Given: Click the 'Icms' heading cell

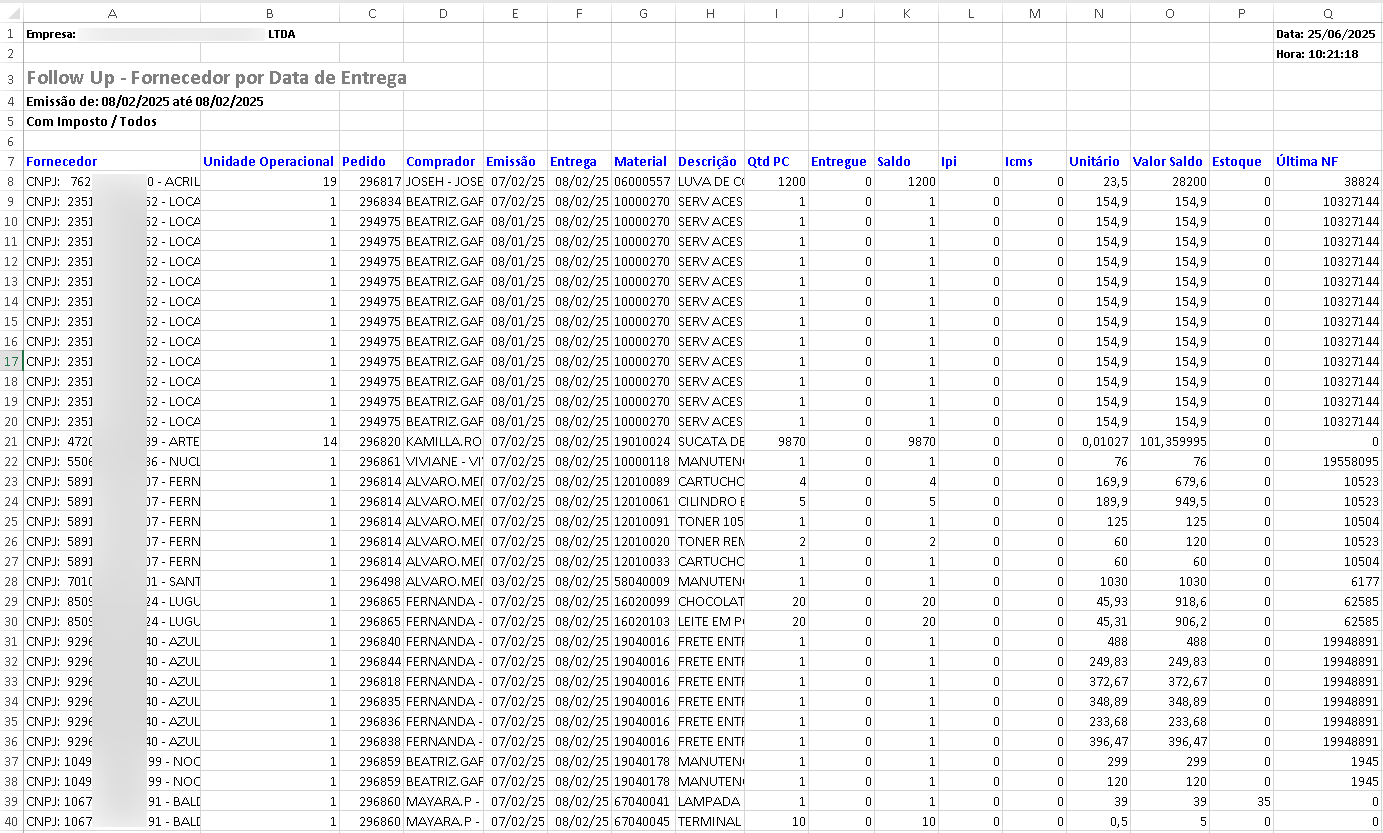Looking at the screenshot, I should (1034, 161).
